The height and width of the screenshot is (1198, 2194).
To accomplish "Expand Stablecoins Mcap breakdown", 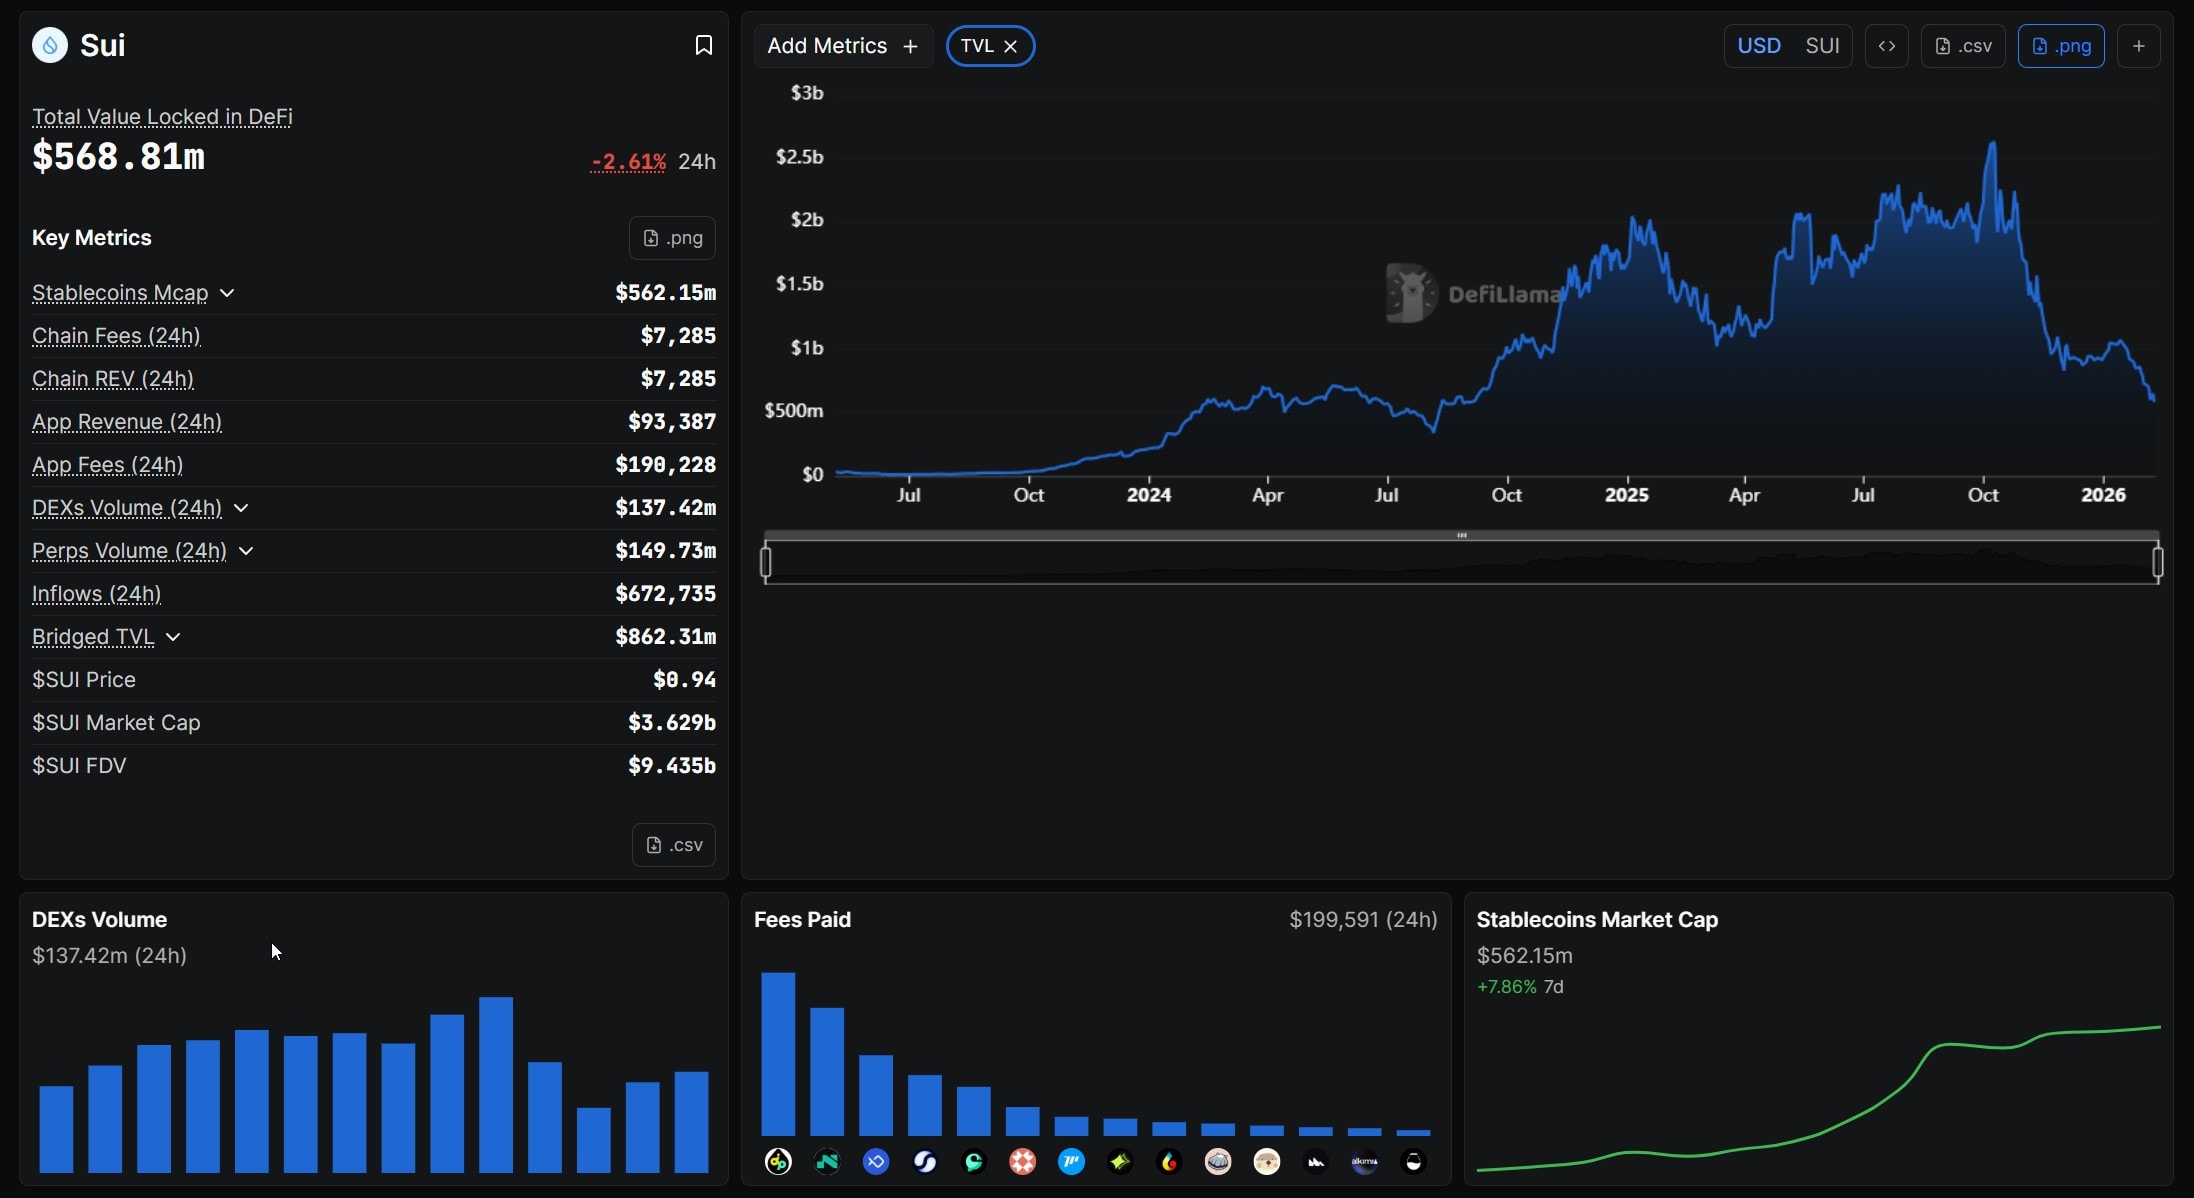I will (x=227, y=293).
